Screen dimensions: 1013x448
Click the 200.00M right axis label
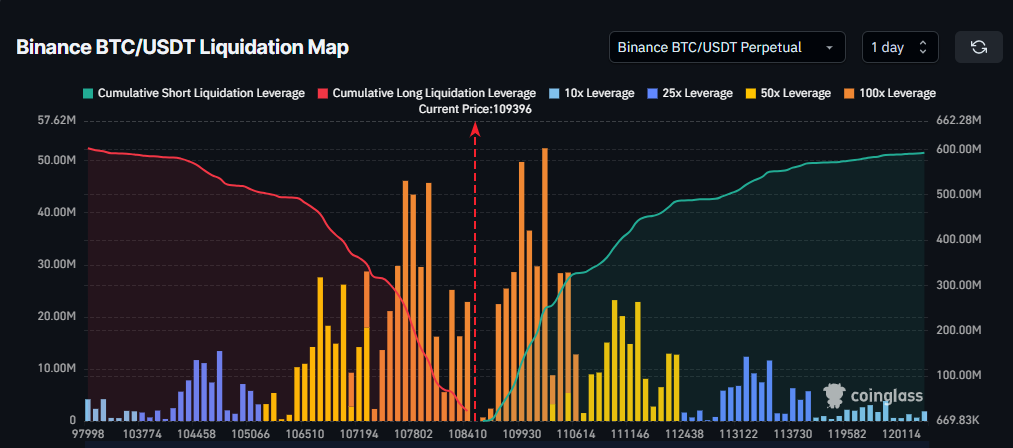(957, 330)
